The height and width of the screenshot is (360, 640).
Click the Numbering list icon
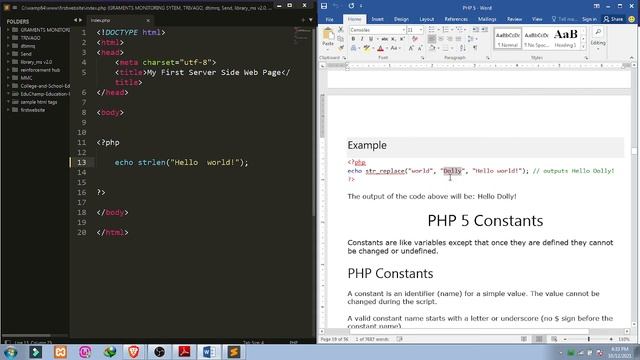446,29
